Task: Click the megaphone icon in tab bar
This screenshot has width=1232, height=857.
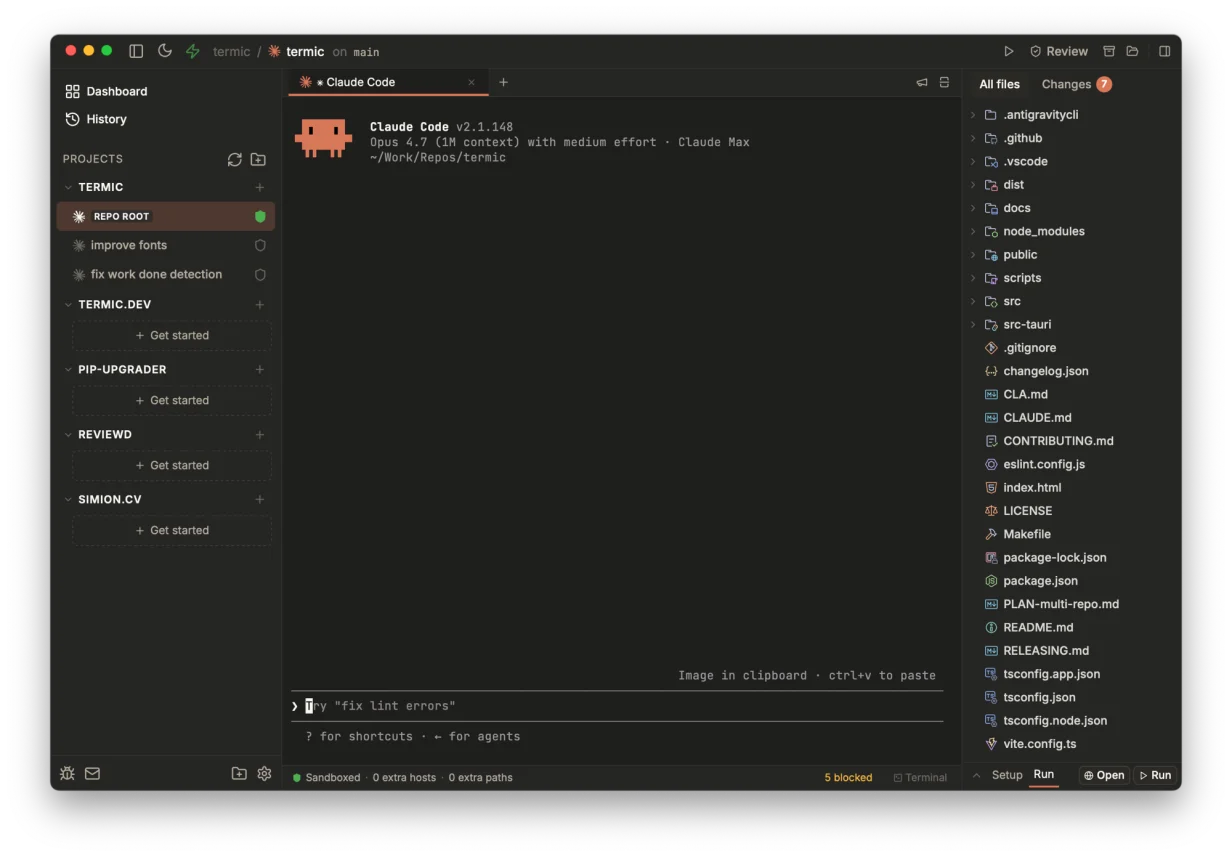Action: (922, 82)
